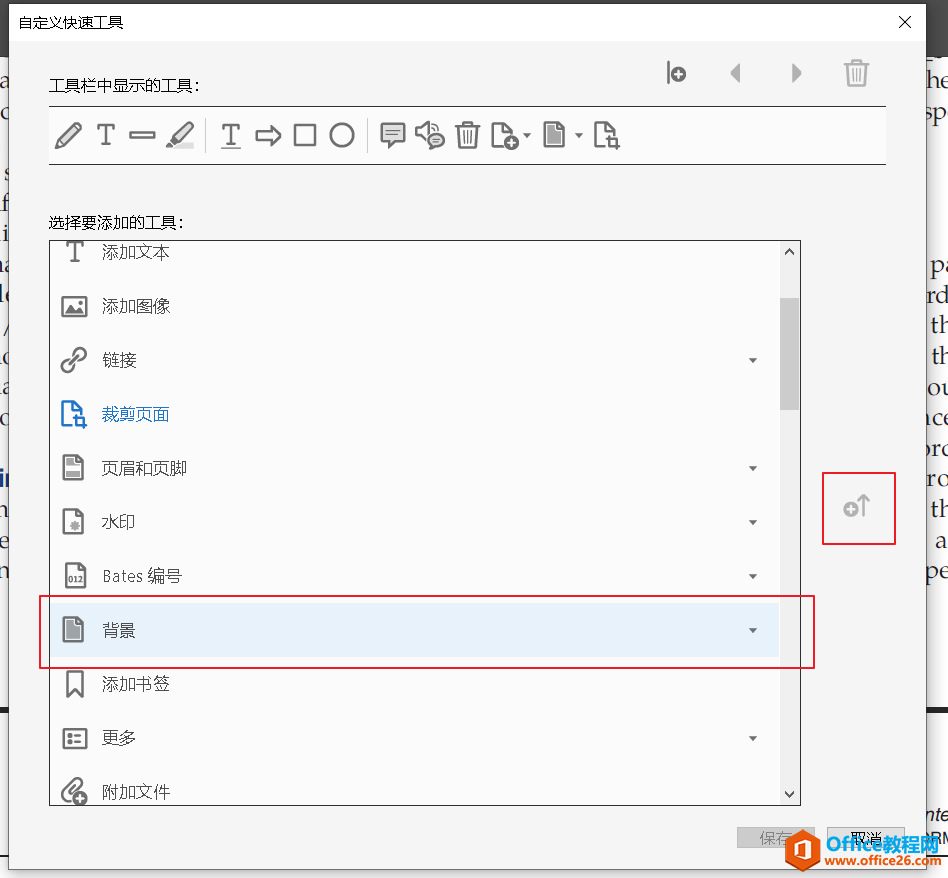Select the underline text toolbar icon

click(x=230, y=135)
